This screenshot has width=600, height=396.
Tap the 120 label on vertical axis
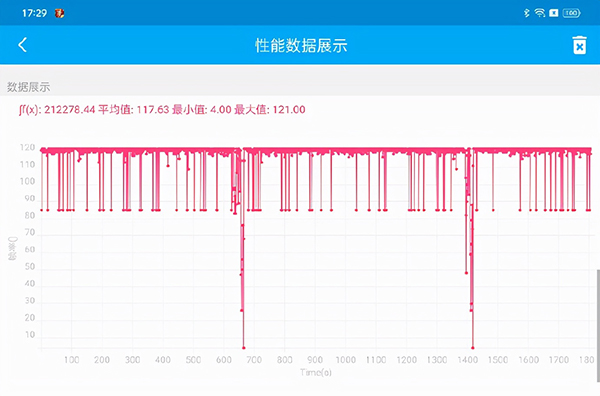tap(28, 148)
